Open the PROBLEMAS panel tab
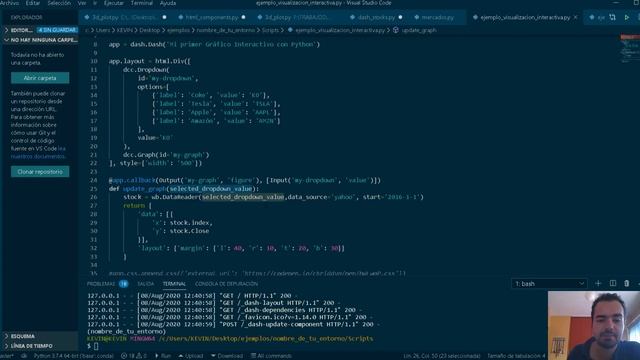 pos(101,284)
